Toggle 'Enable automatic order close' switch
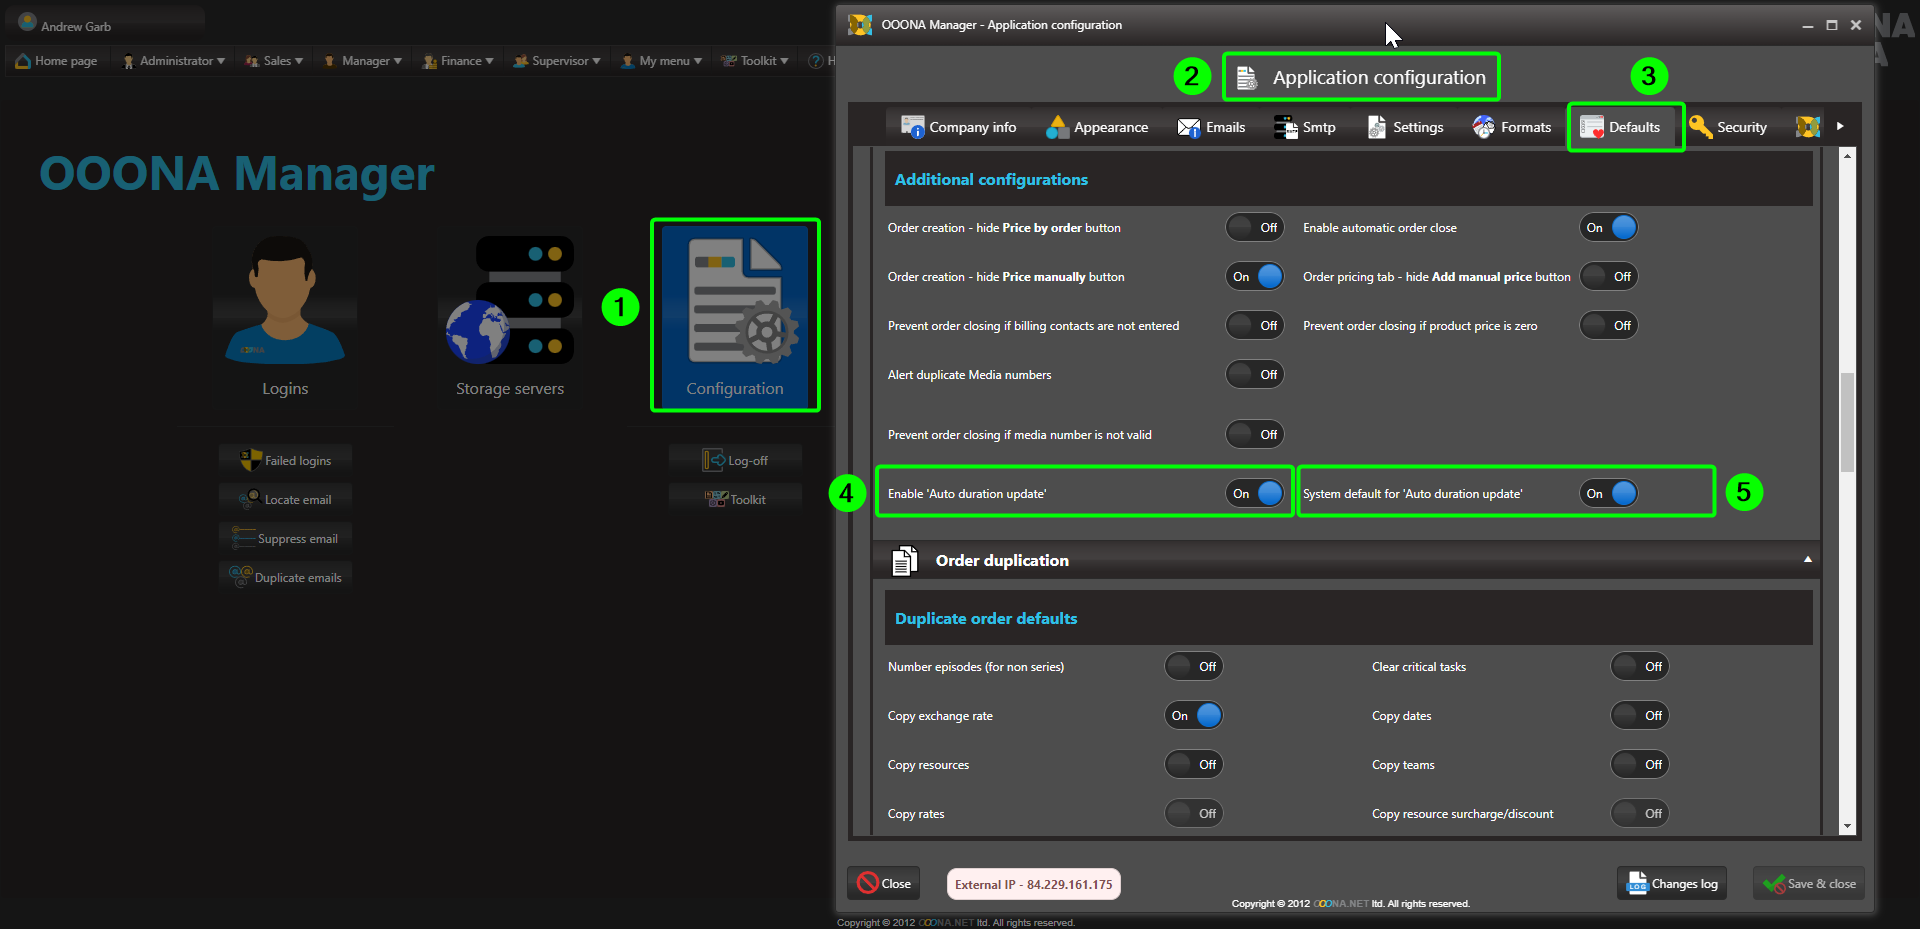Image resolution: width=1920 pixels, height=929 pixels. pyautogui.click(x=1608, y=228)
